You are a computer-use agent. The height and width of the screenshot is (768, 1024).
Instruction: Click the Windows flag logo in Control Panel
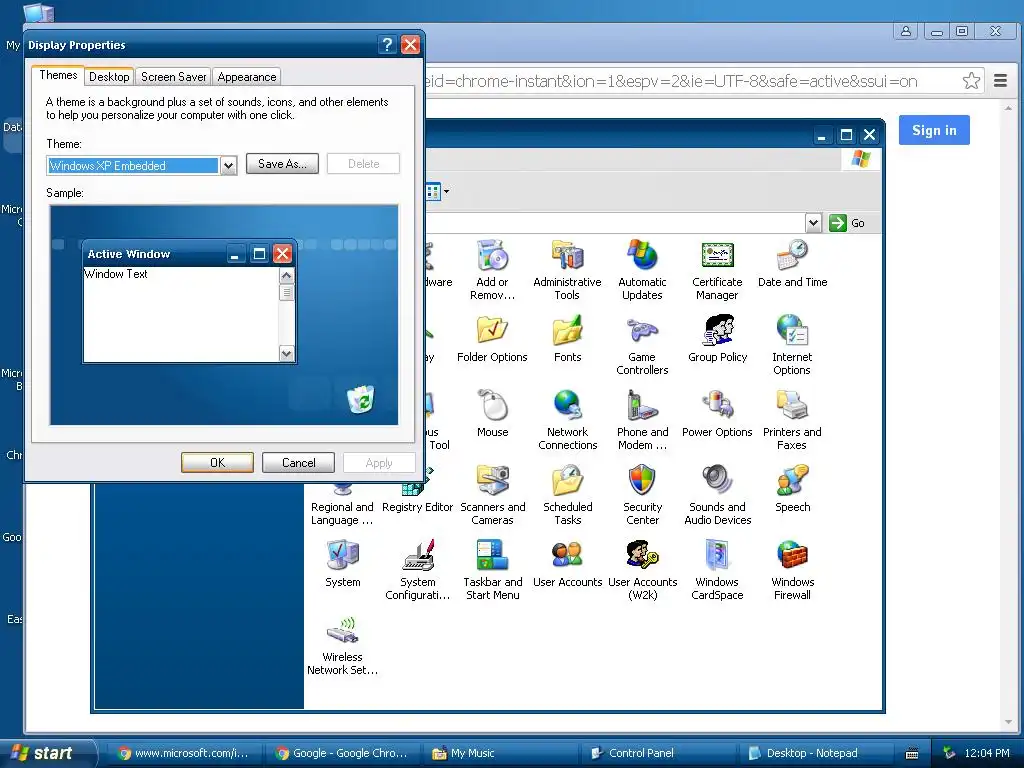click(861, 159)
